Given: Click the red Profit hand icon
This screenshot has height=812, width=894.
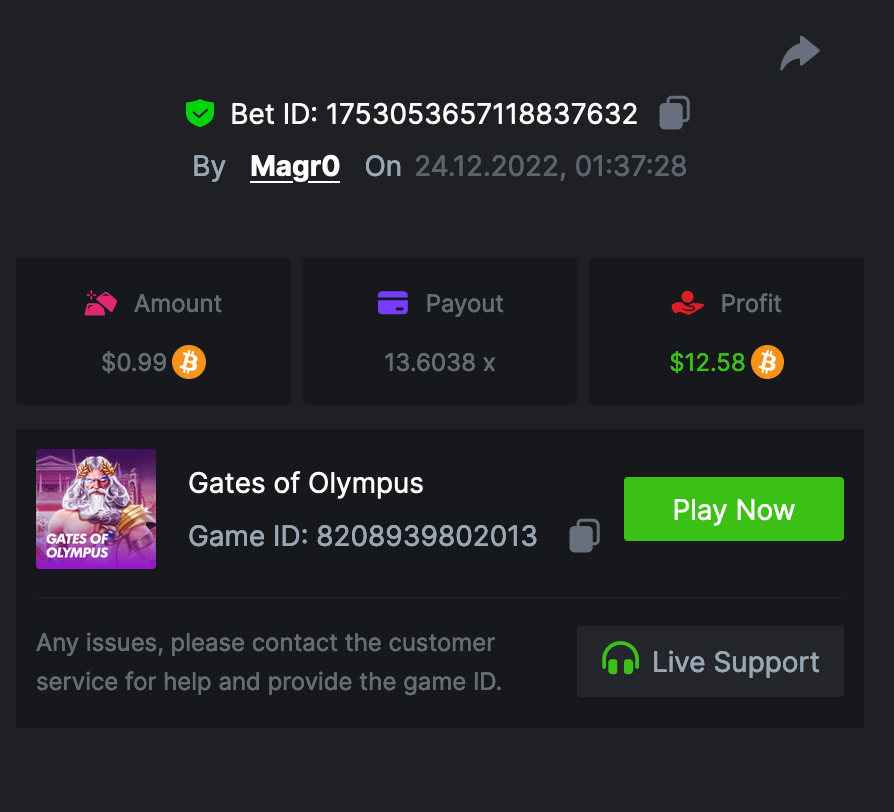Looking at the screenshot, I should 688,303.
